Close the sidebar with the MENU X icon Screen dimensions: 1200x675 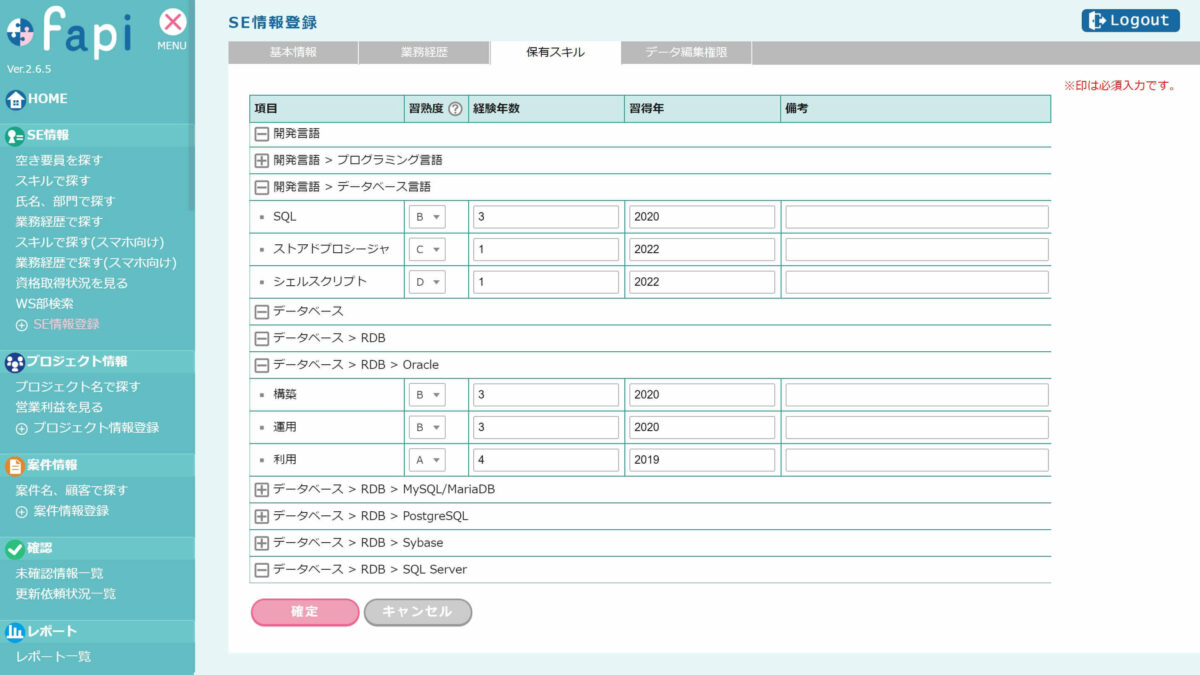pyautogui.click(x=172, y=23)
